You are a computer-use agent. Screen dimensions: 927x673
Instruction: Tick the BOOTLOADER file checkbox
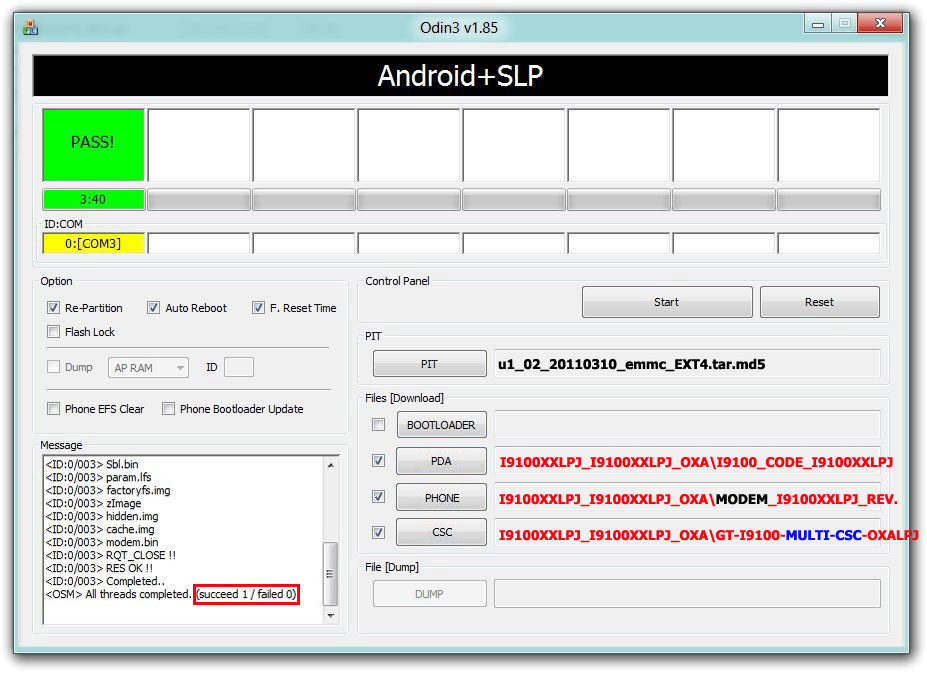378,425
